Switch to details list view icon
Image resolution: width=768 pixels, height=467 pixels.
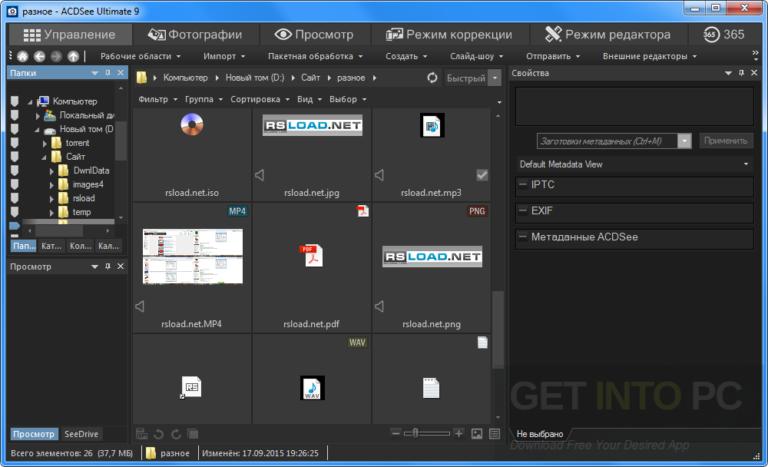point(495,434)
